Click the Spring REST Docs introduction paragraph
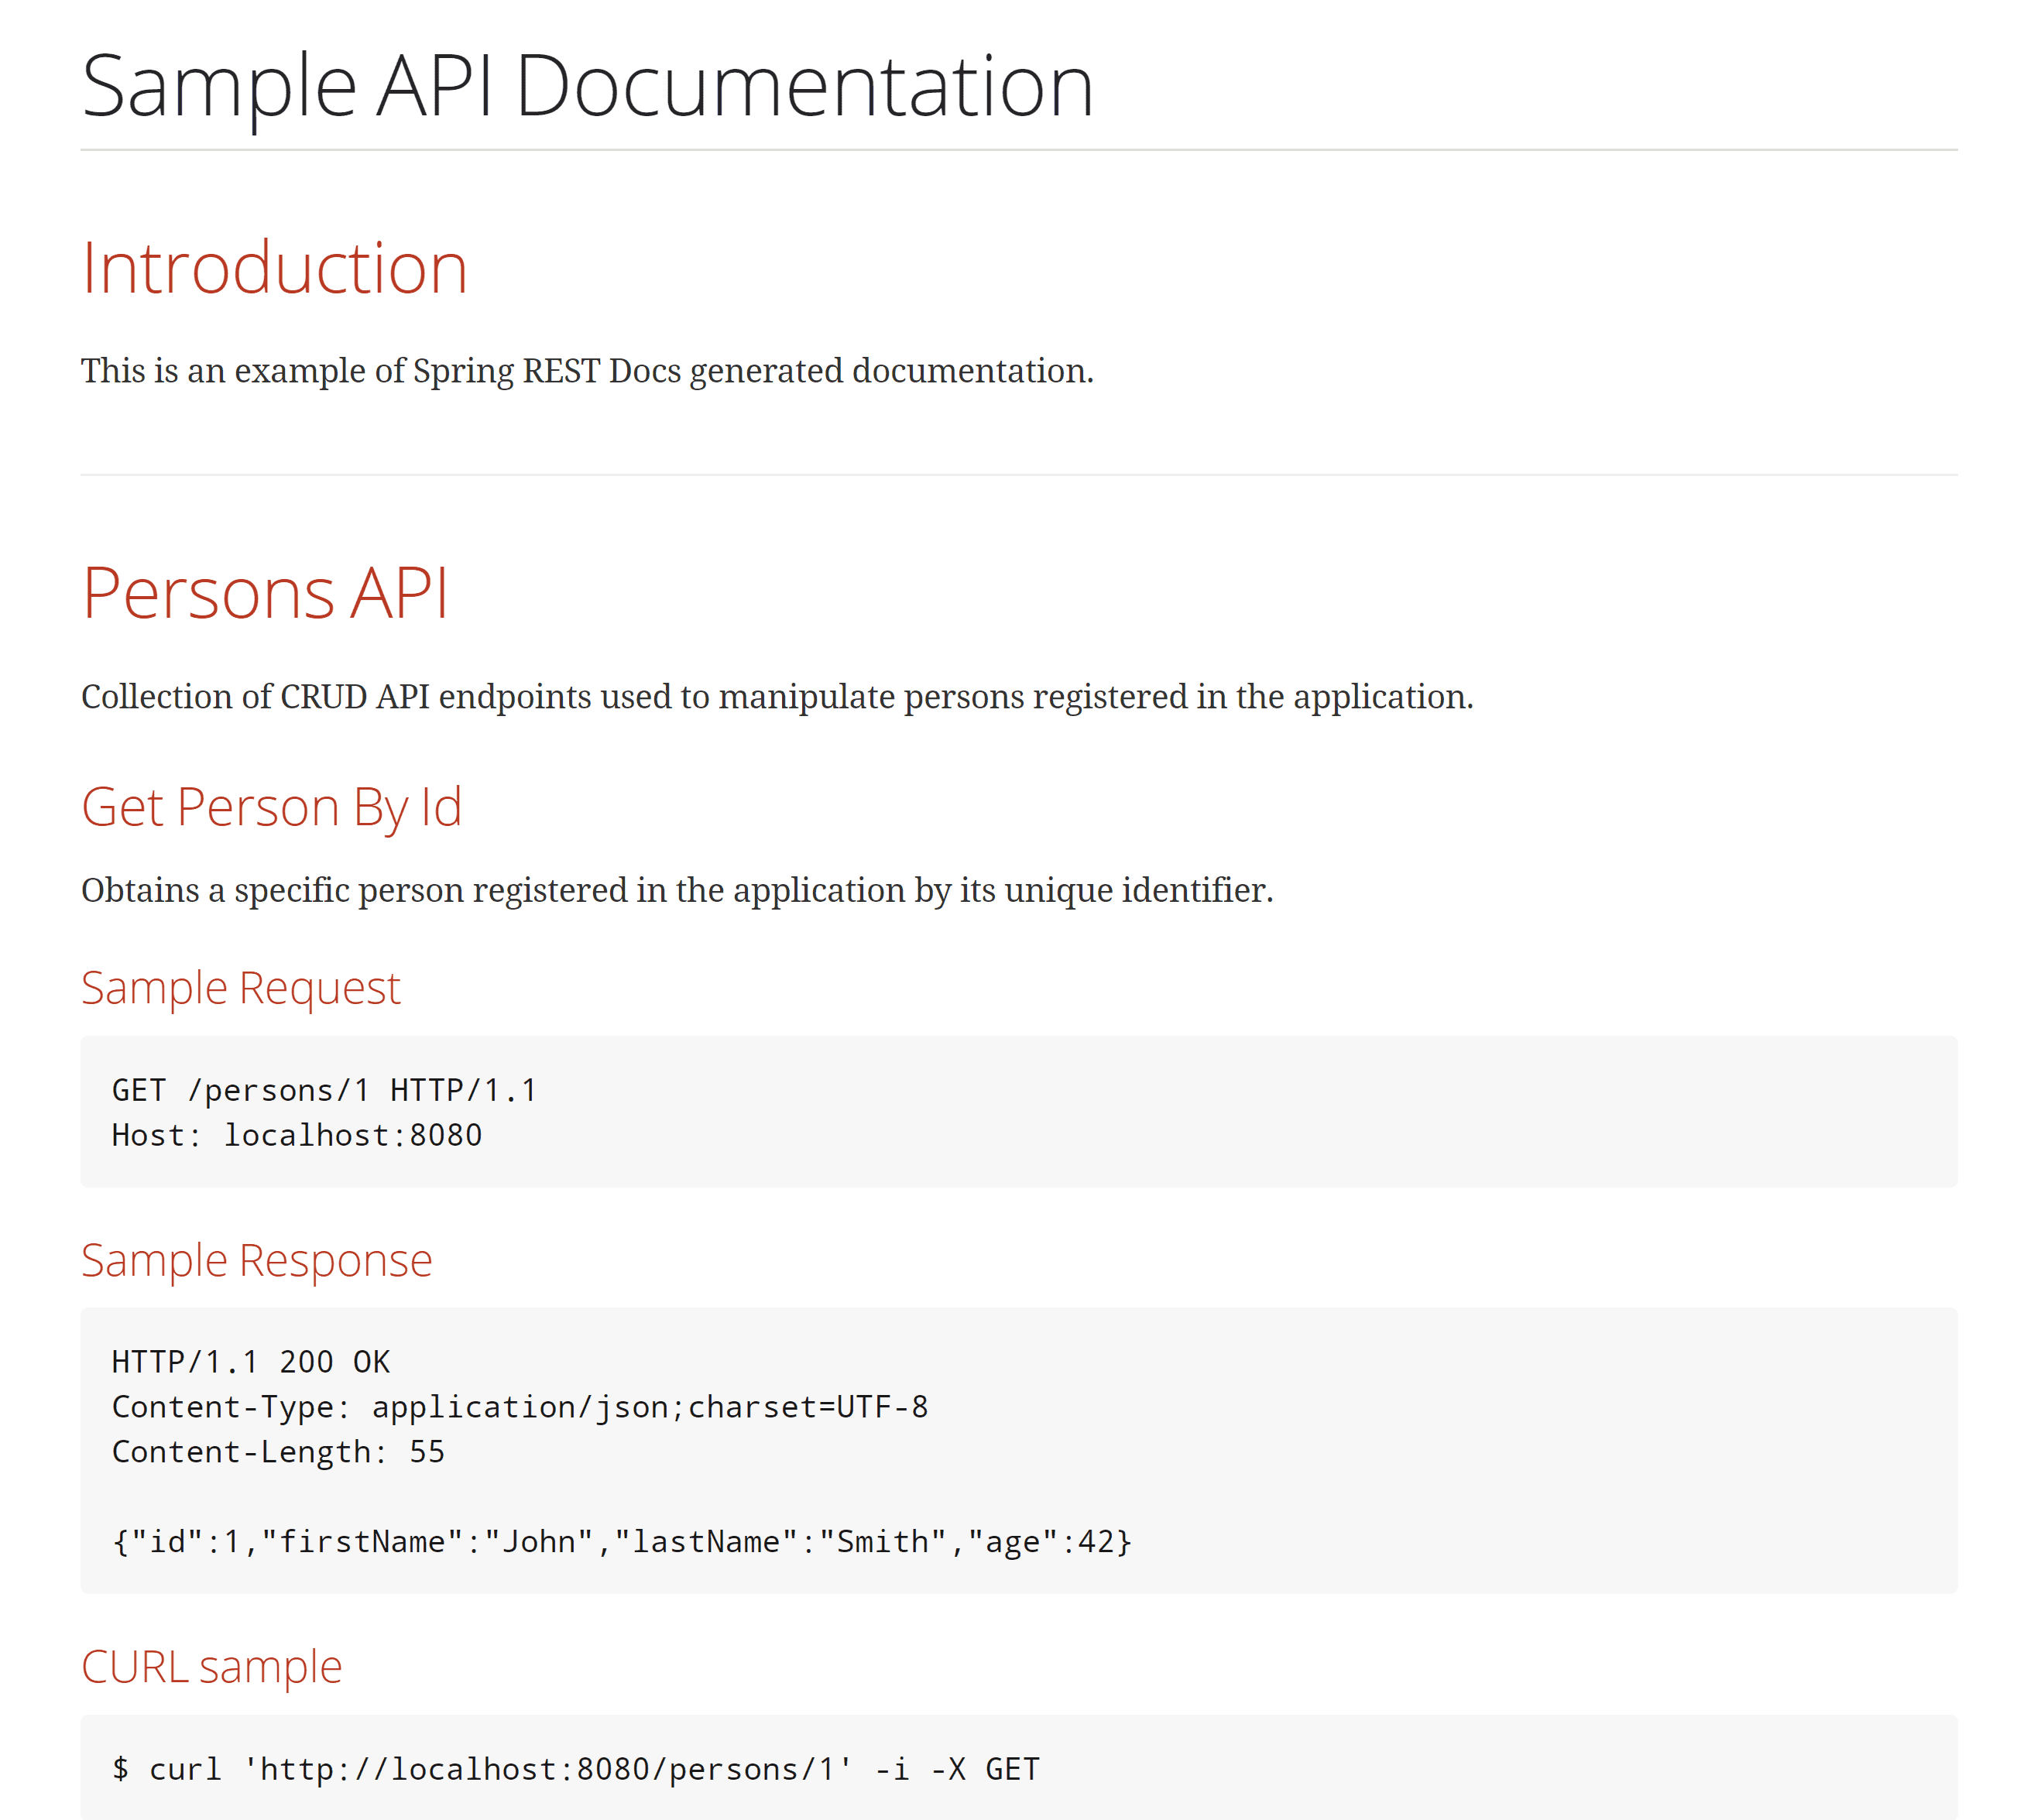2034x1820 pixels. (587, 371)
